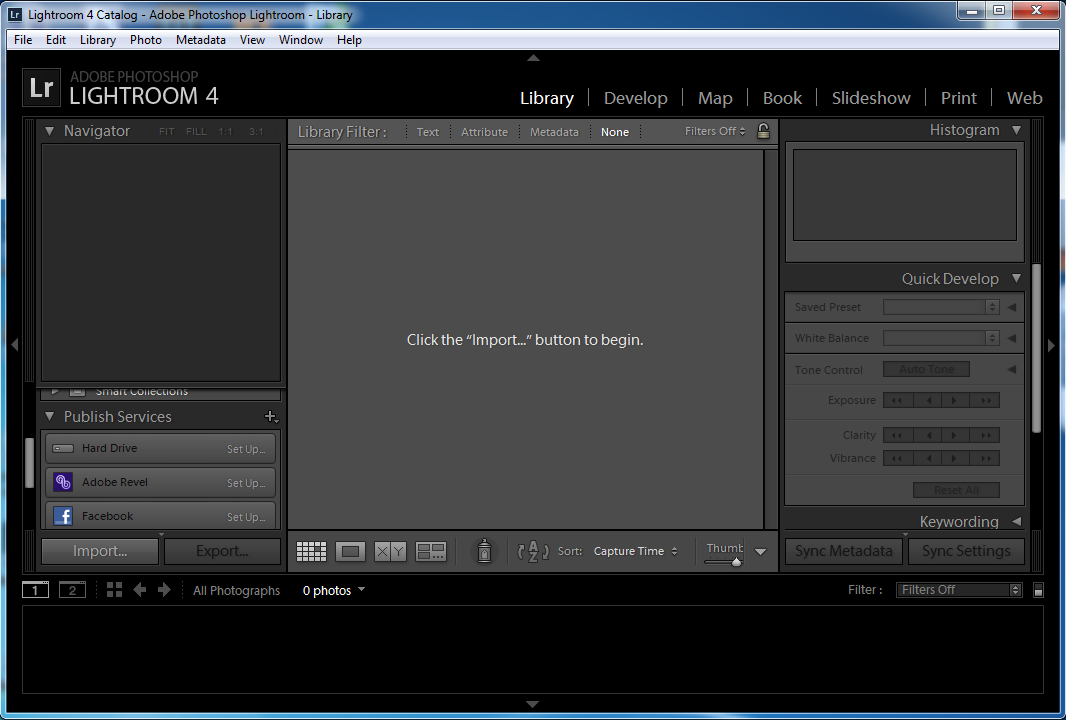Toggle sort direction A-Z icon
Image resolution: width=1066 pixels, height=720 pixels.
(533, 551)
